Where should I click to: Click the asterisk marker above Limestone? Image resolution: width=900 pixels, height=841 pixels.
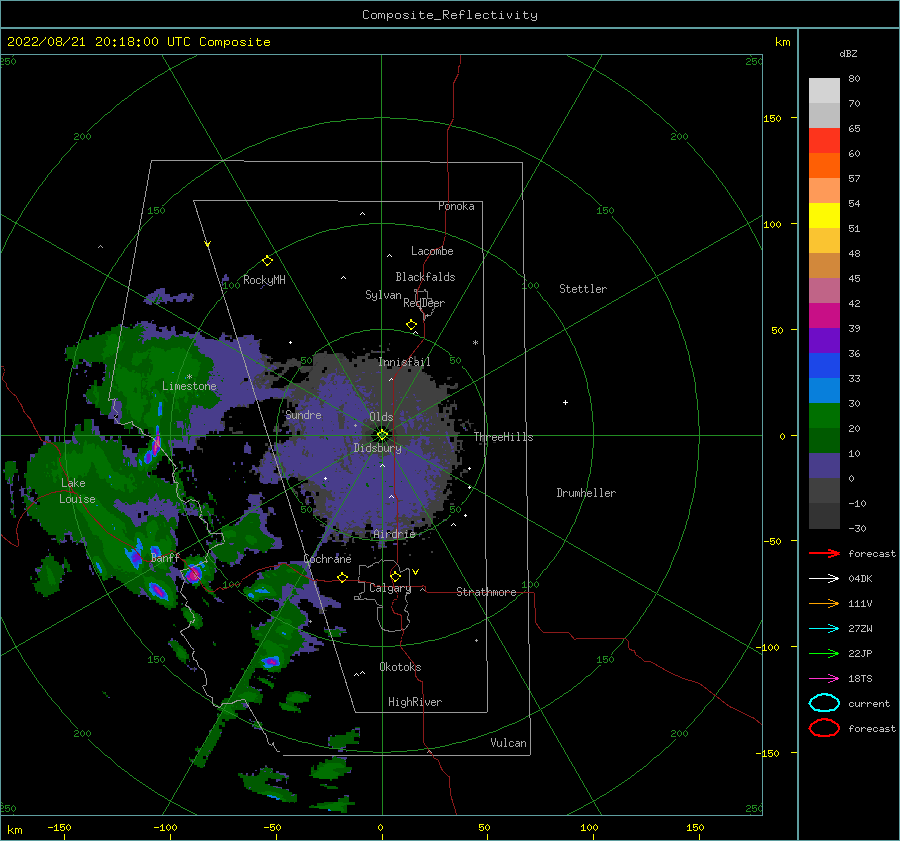pyautogui.click(x=189, y=377)
